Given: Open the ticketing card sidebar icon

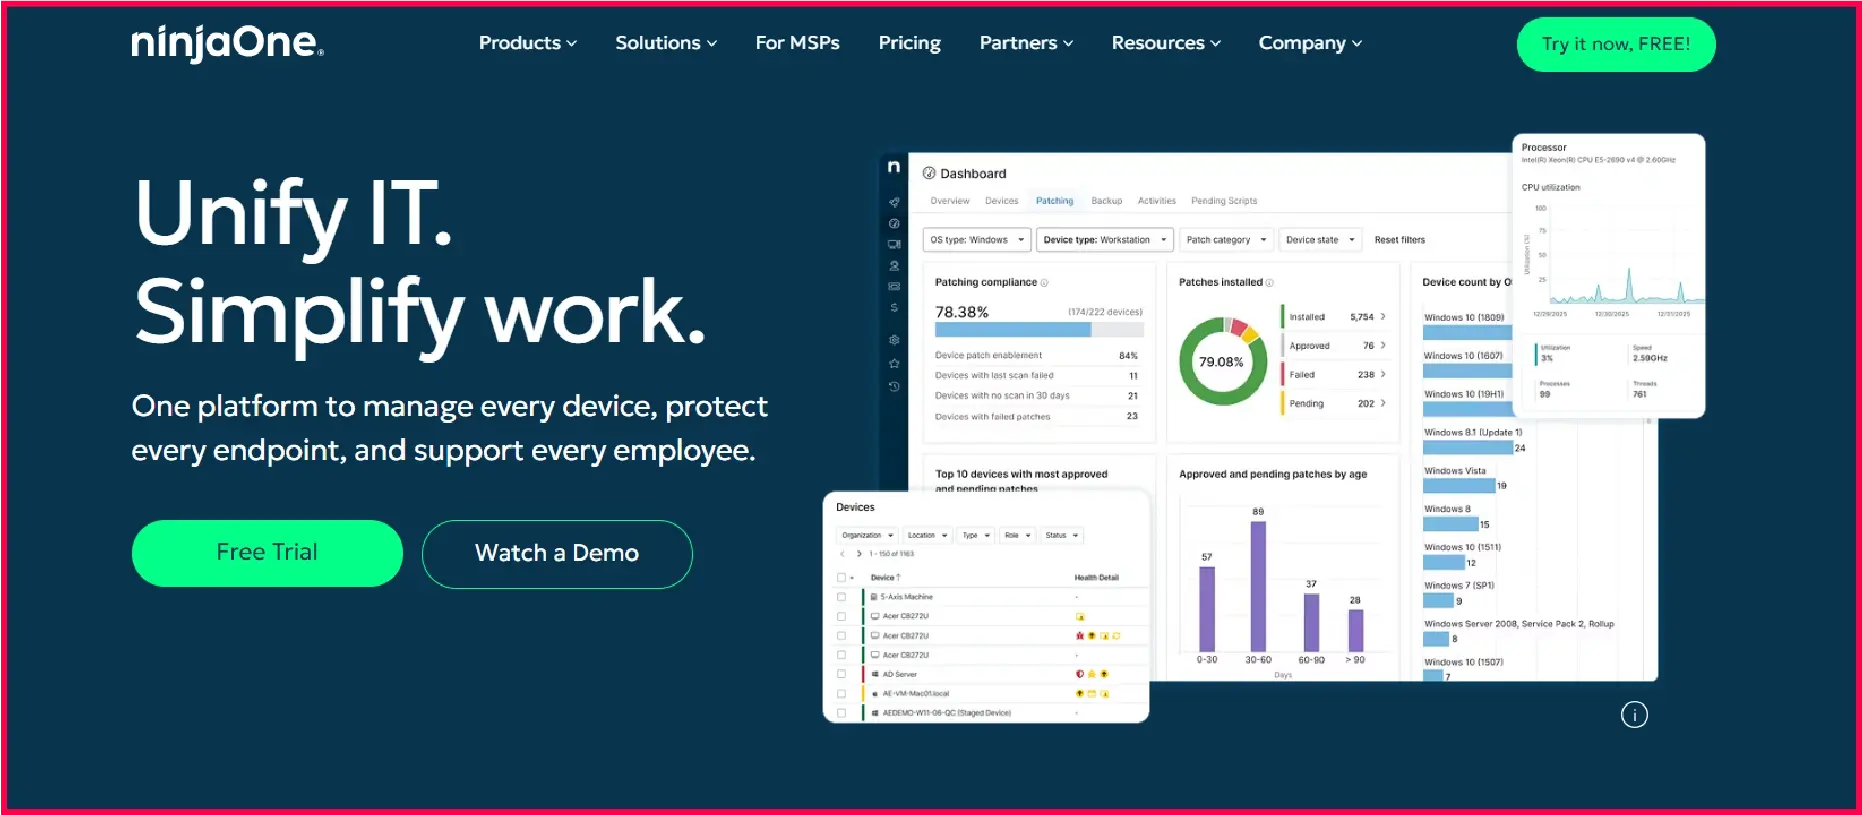Looking at the screenshot, I should click(894, 286).
